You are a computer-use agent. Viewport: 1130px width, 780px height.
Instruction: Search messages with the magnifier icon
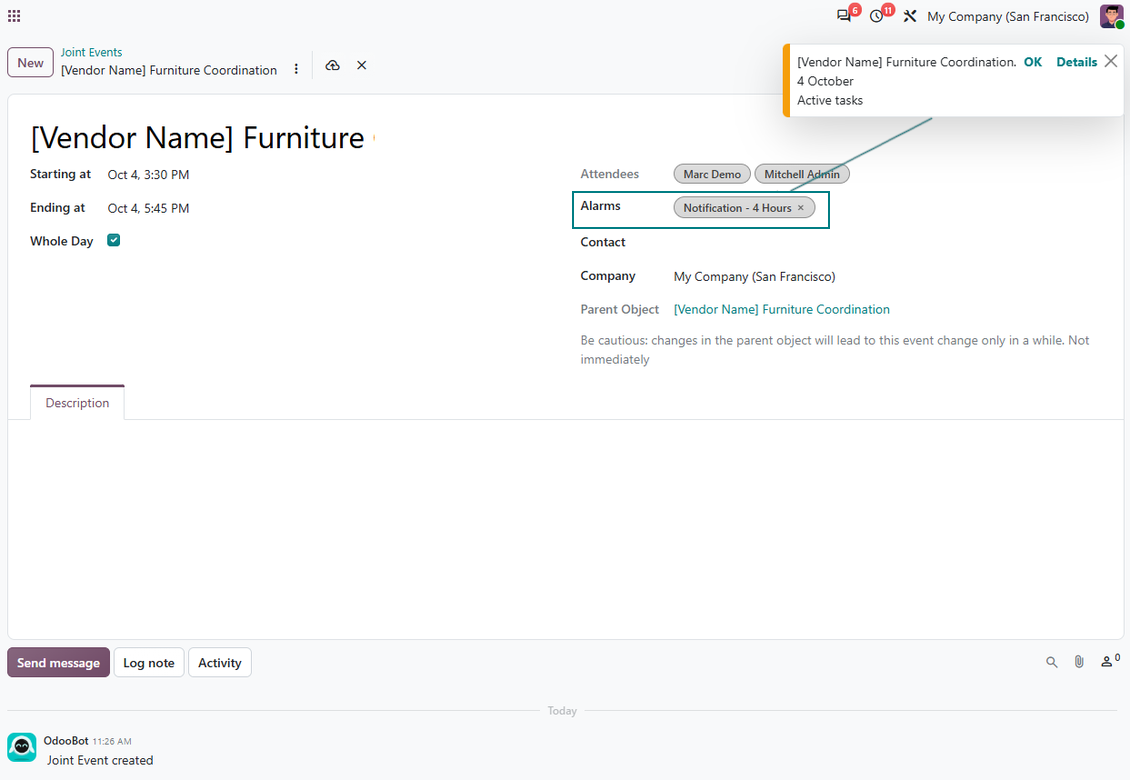click(1052, 662)
